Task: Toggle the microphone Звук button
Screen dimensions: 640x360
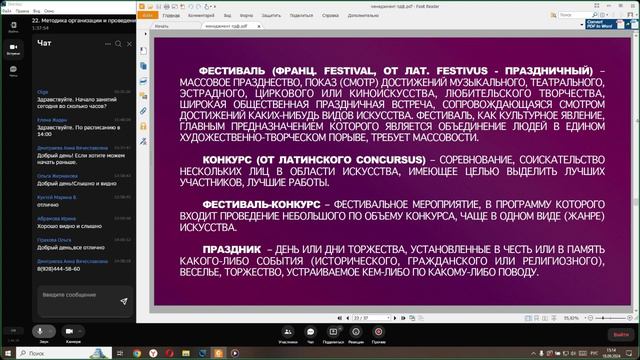Action: pyautogui.click(x=40, y=331)
